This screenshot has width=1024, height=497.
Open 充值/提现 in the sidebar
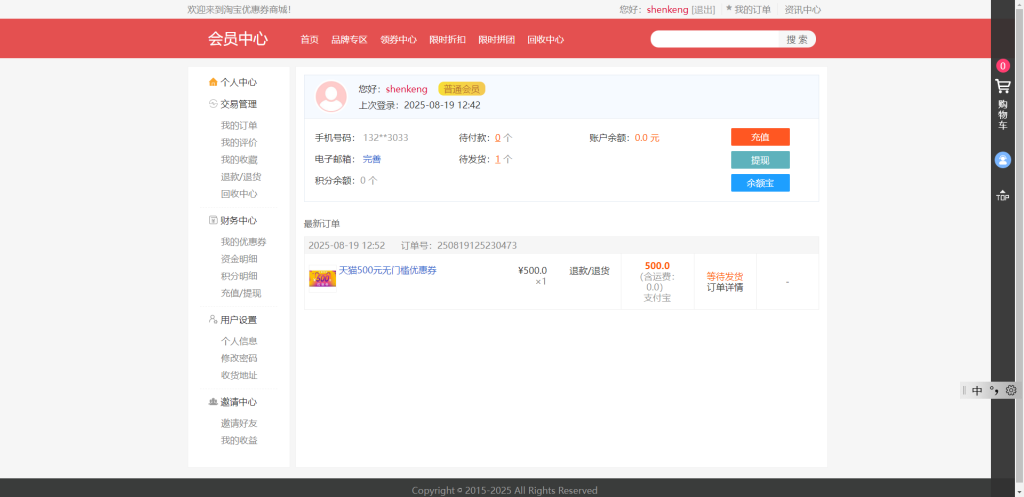coord(241,293)
